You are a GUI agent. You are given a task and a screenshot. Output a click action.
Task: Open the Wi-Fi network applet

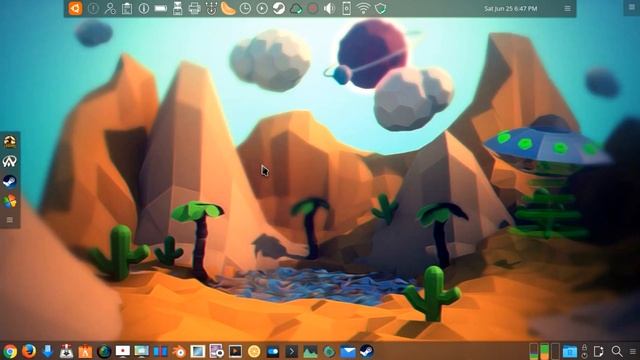click(363, 8)
